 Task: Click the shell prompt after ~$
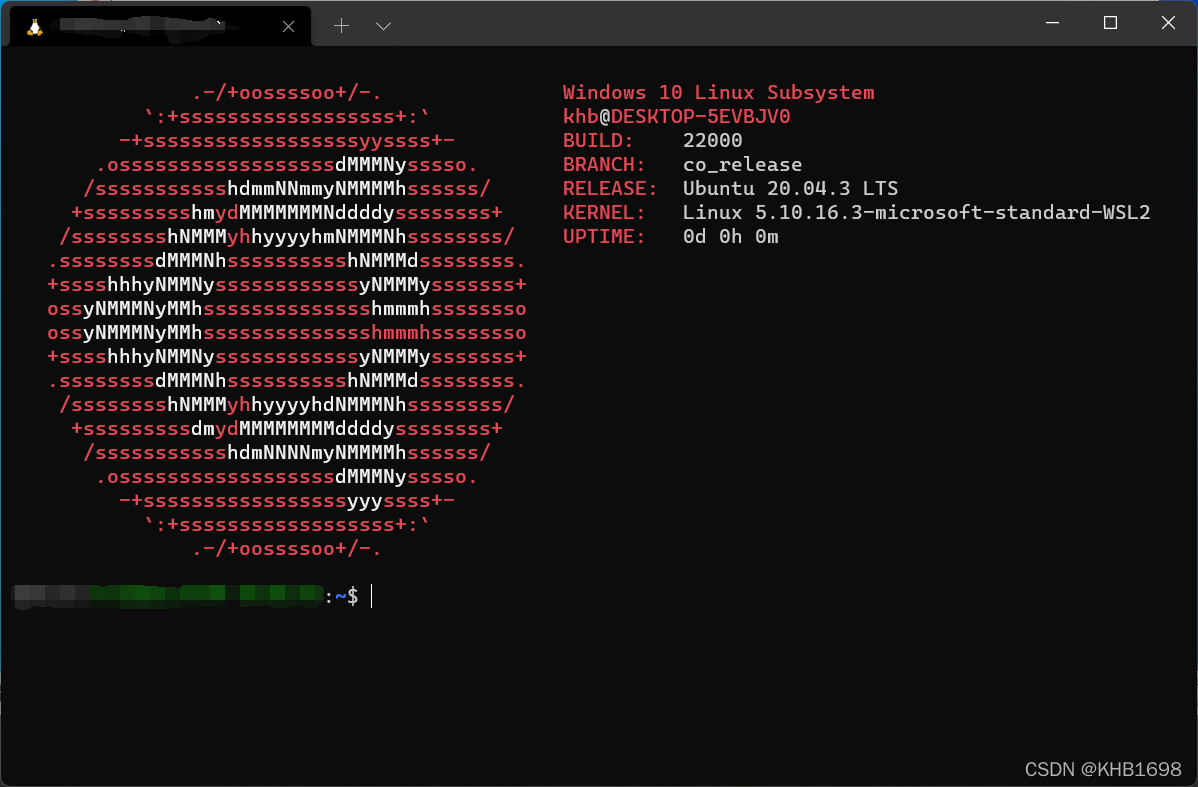[372, 596]
